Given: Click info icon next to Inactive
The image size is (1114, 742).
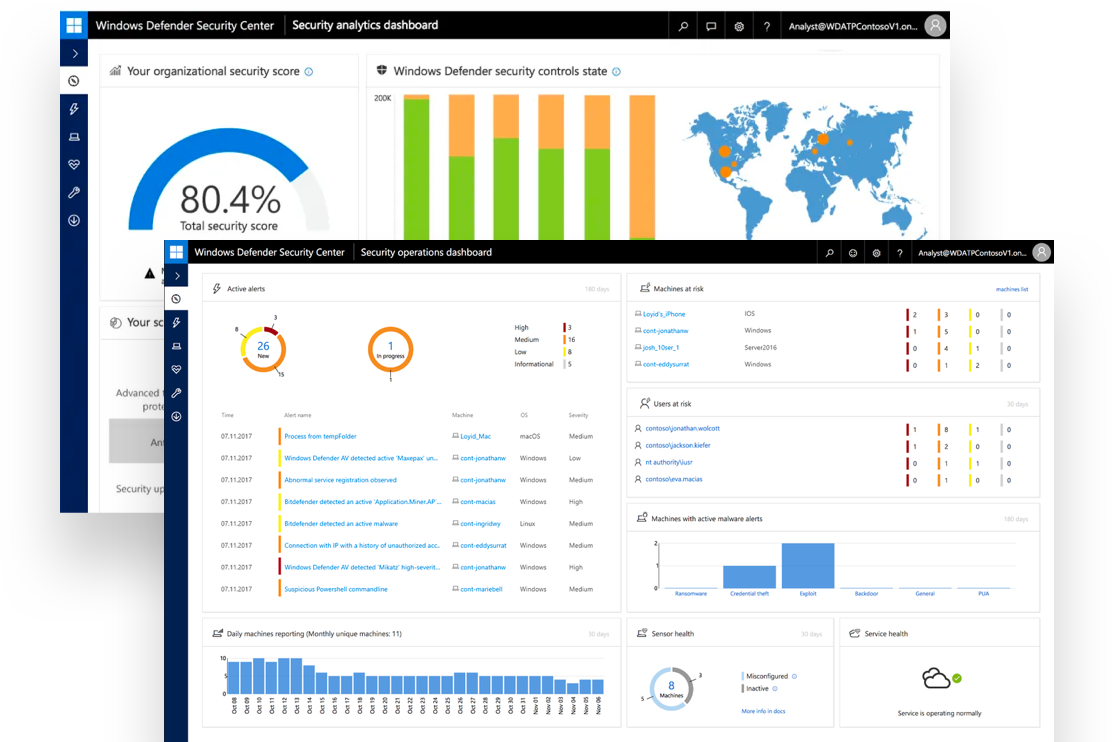Looking at the screenshot, I should pyautogui.click(x=775, y=689).
